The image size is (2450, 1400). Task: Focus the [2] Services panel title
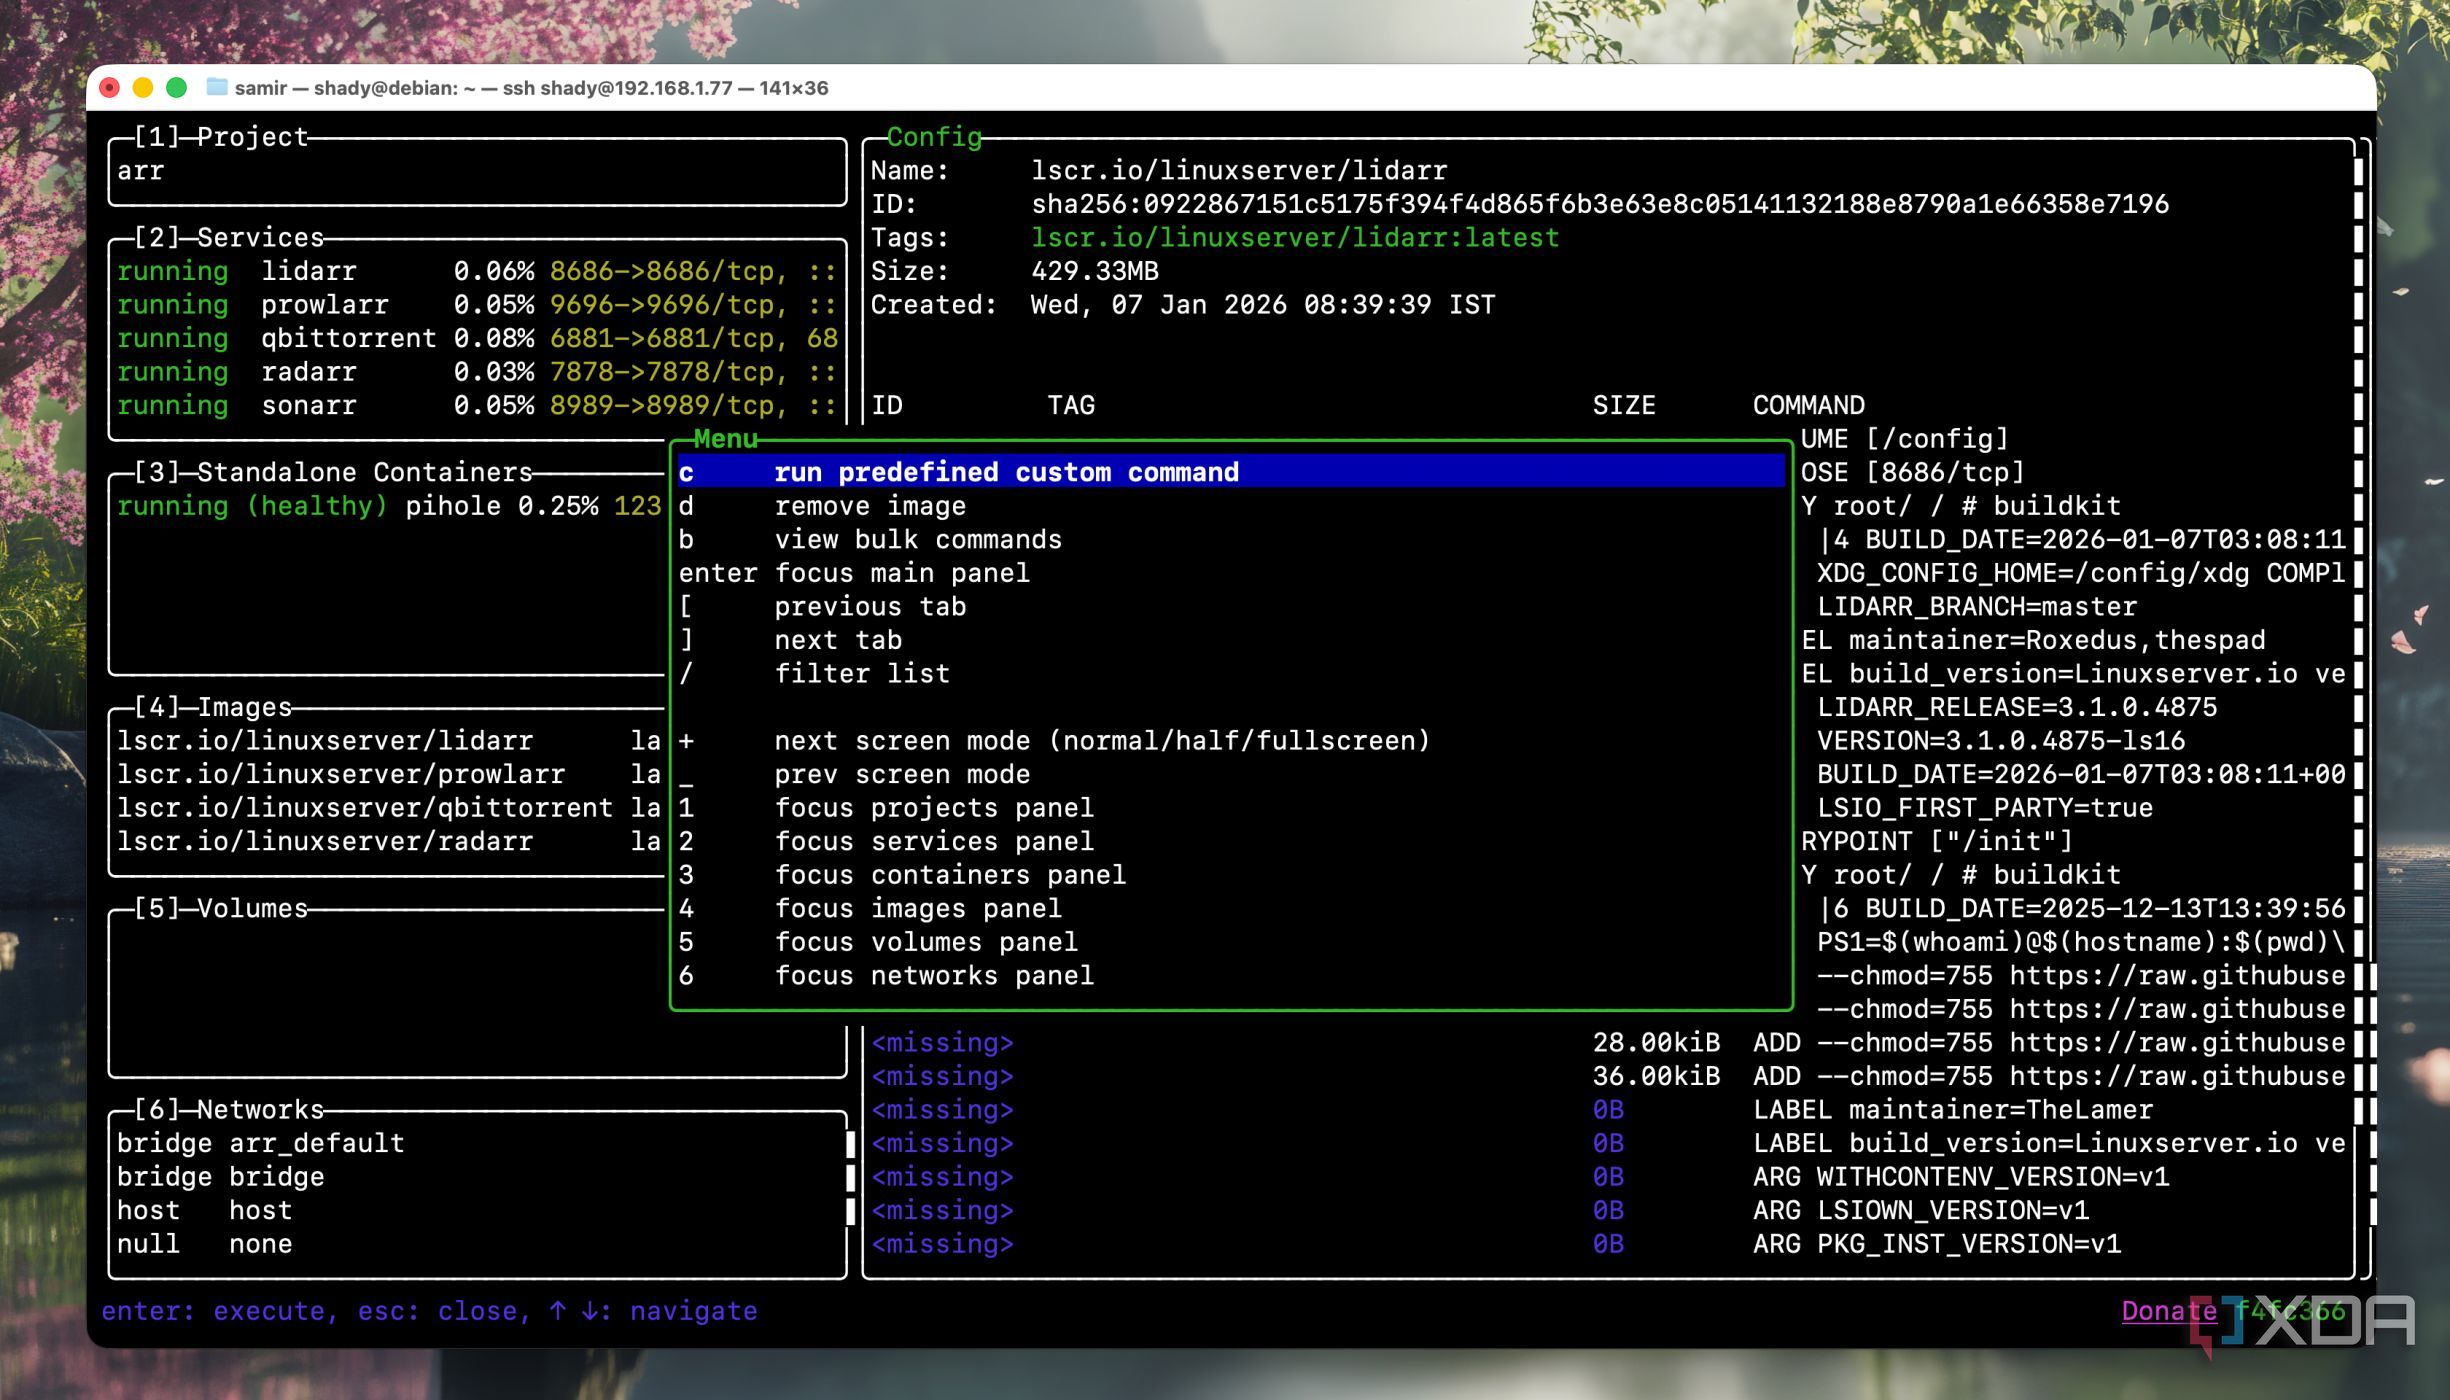coord(229,237)
